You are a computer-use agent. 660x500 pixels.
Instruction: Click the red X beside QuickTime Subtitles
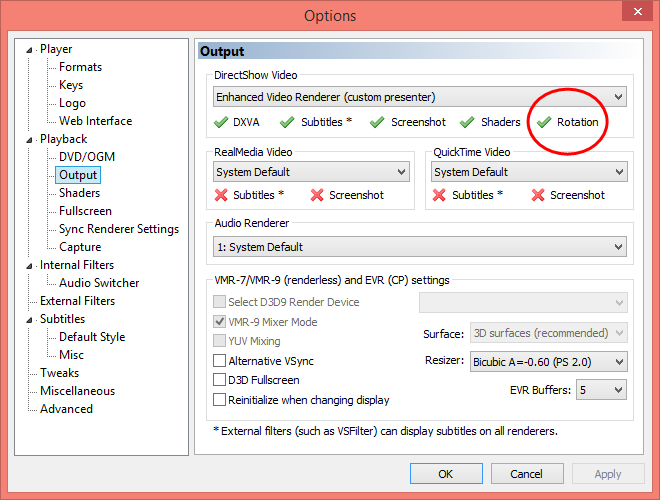[439, 195]
